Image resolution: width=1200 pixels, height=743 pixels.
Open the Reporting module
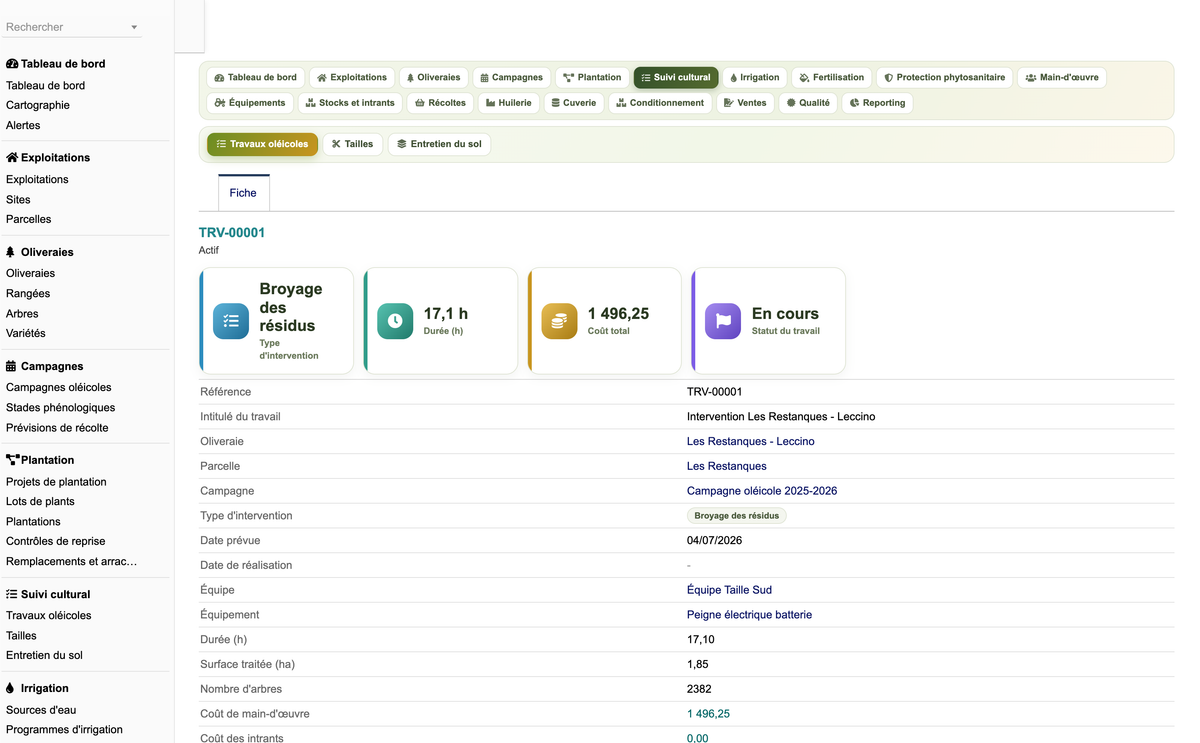[x=878, y=102]
